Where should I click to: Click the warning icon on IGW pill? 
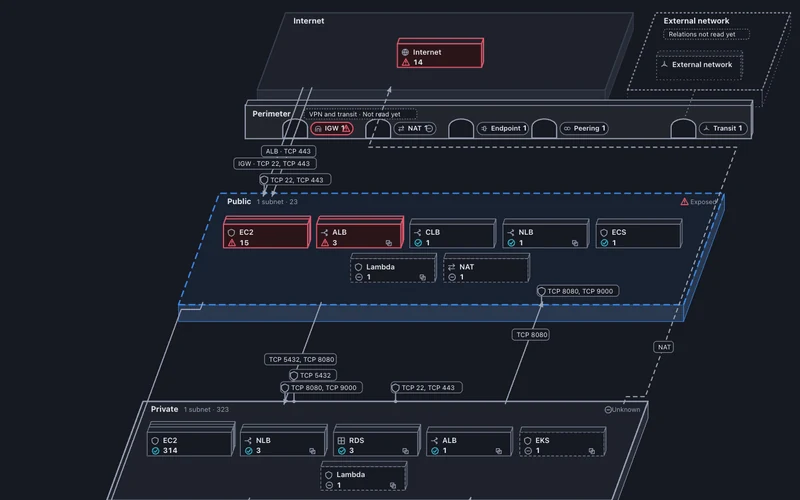point(346,129)
